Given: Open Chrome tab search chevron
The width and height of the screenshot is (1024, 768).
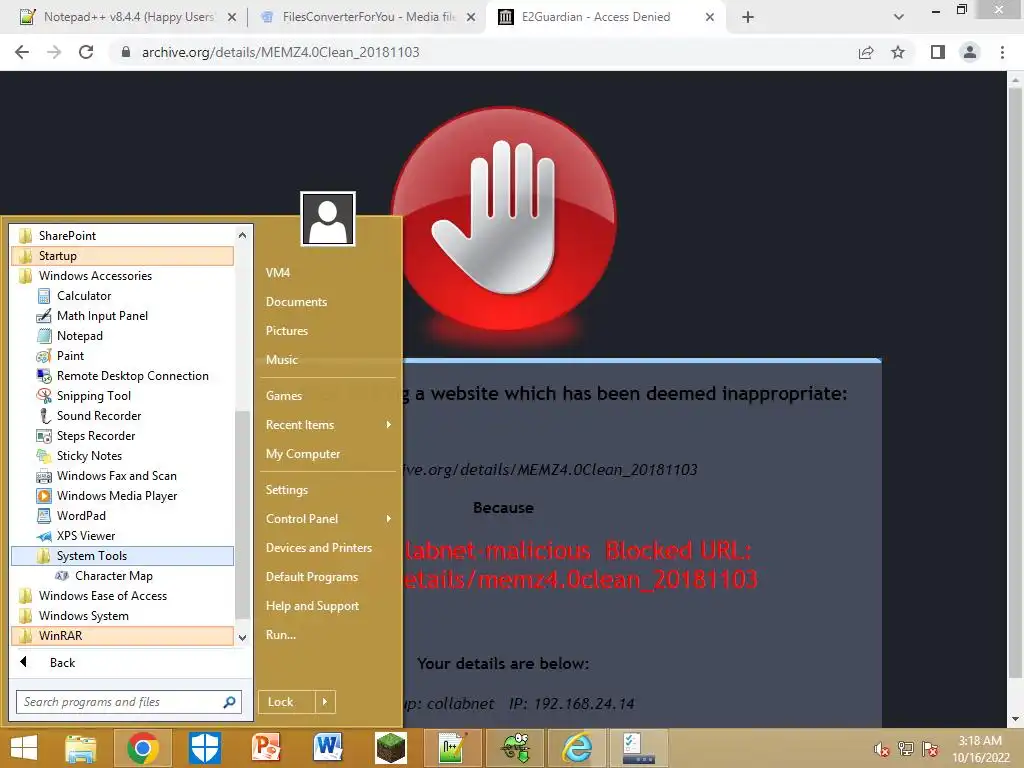Looking at the screenshot, I should (x=899, y=17).
